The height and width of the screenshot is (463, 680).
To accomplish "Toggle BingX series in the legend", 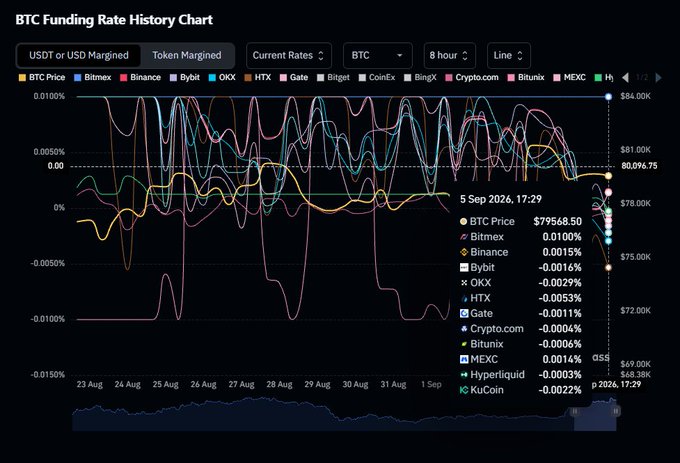I will coord(420,78).
